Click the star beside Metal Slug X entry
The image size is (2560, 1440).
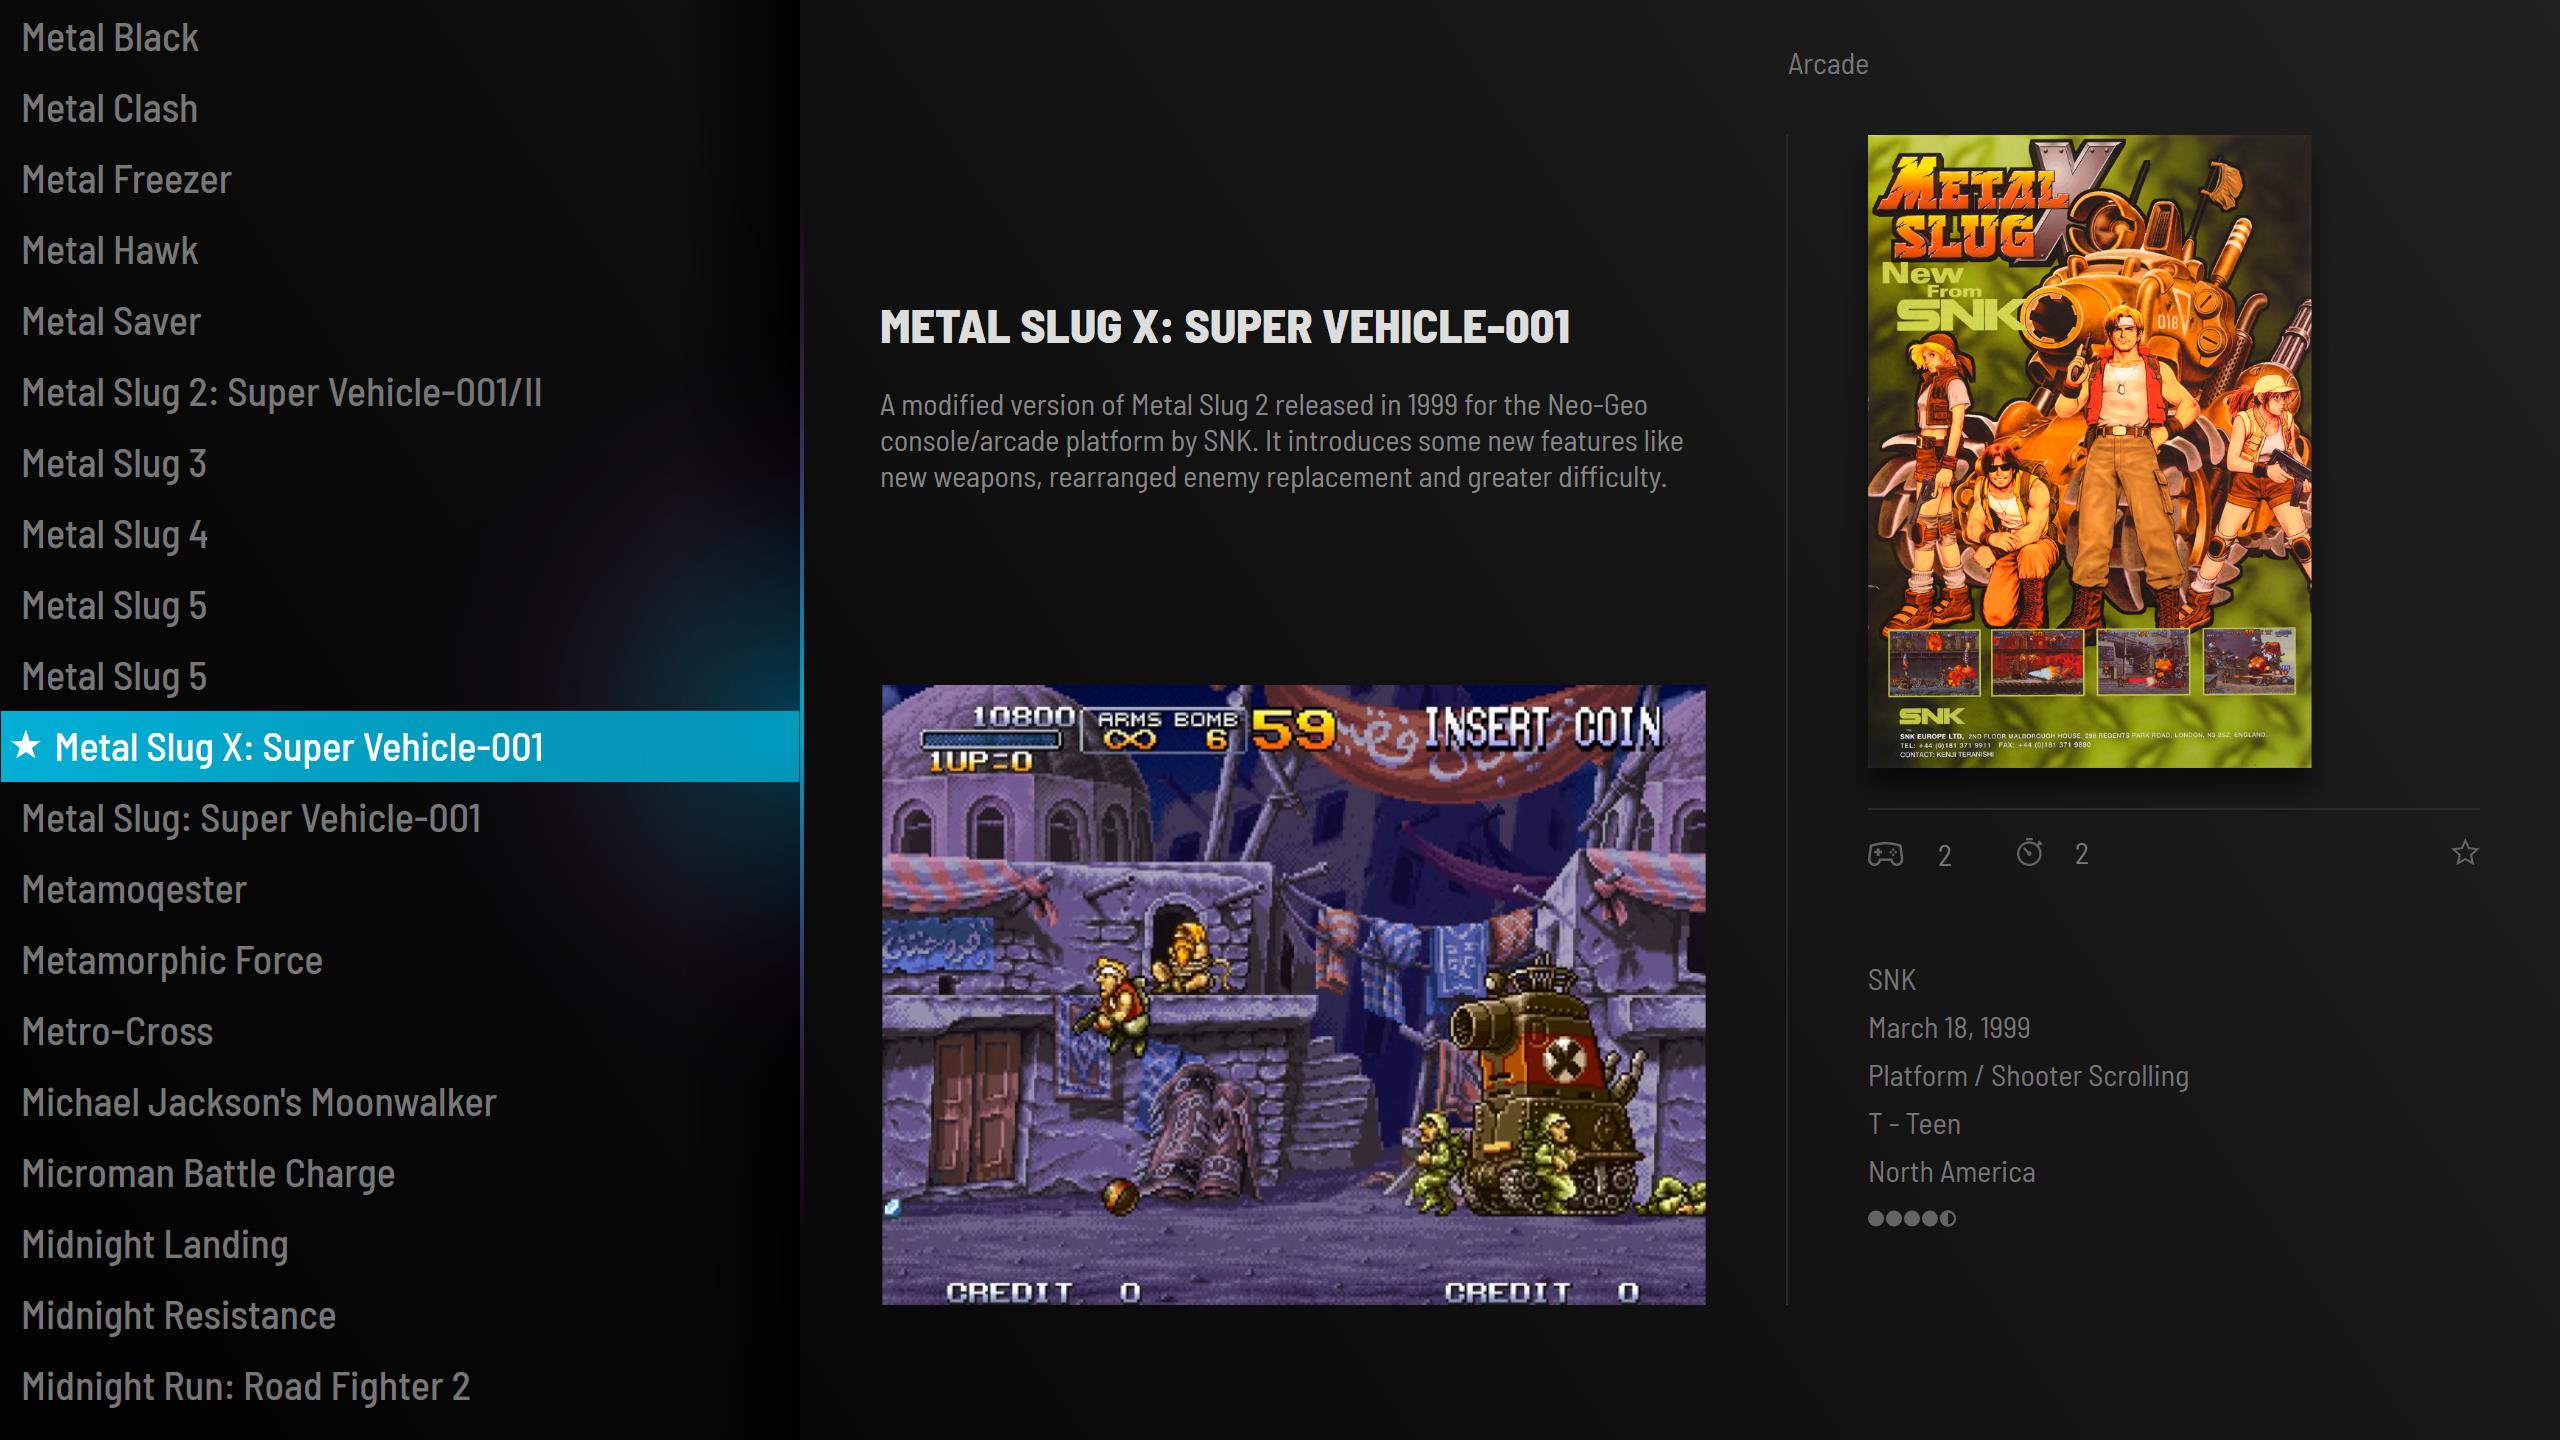click(26, 745)
